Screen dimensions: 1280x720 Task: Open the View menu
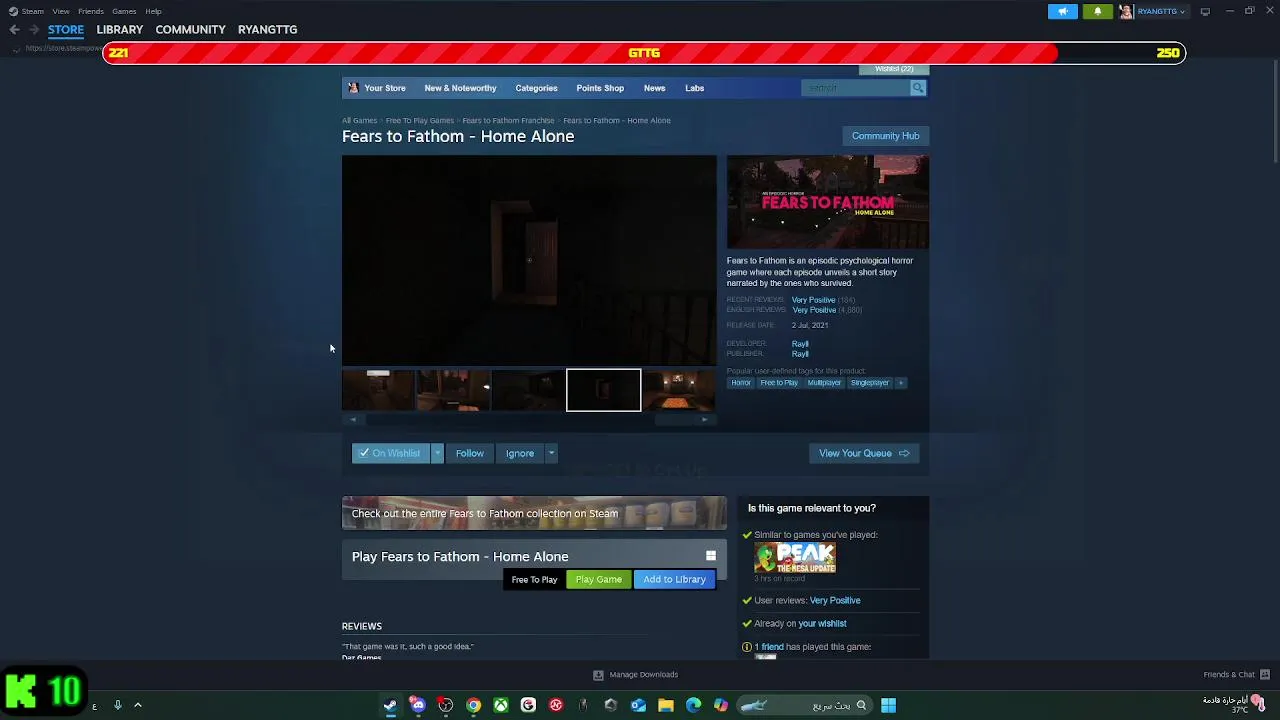click(61, 11)
